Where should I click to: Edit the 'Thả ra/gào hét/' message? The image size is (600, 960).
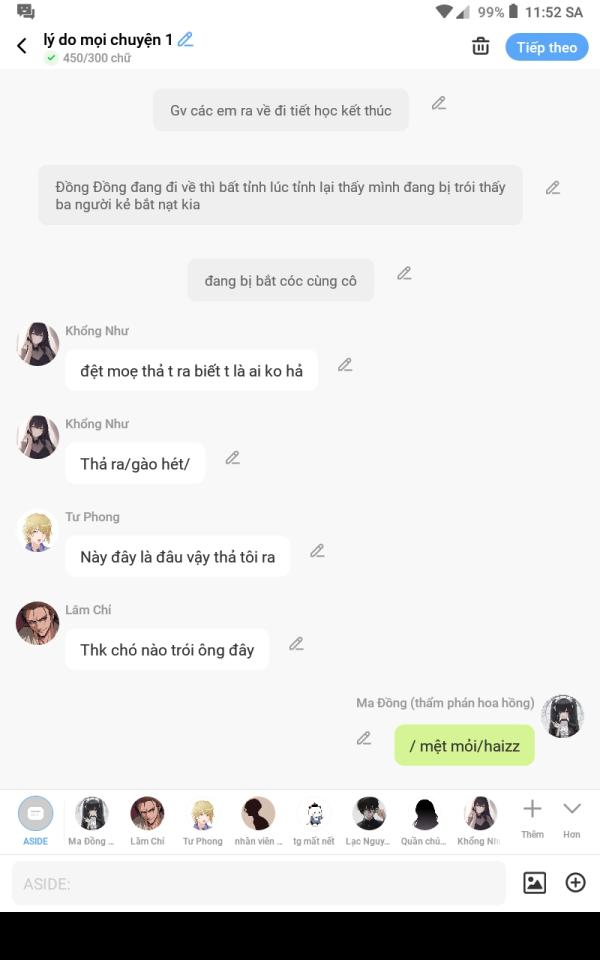233,458
